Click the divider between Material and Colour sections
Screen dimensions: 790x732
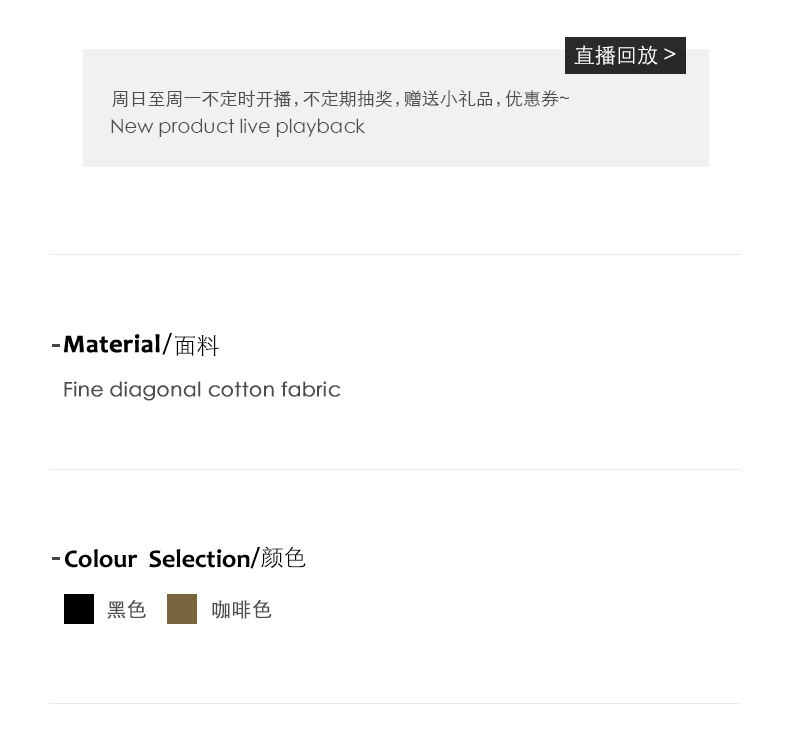(395, 470)
